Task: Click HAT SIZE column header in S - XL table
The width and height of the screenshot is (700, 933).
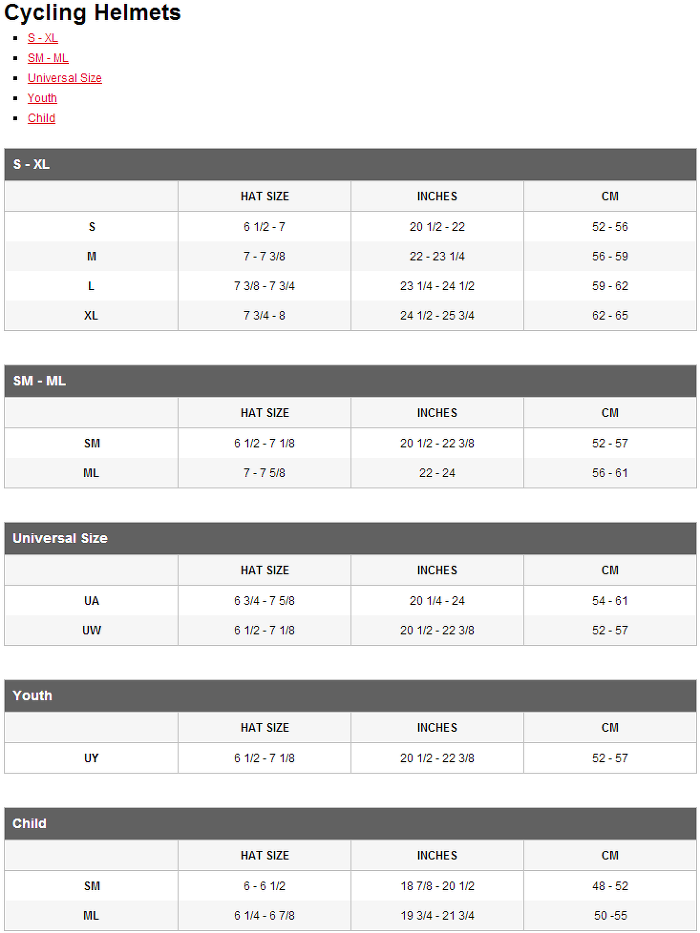Action: pyautogui.click(x=264, y=196)
